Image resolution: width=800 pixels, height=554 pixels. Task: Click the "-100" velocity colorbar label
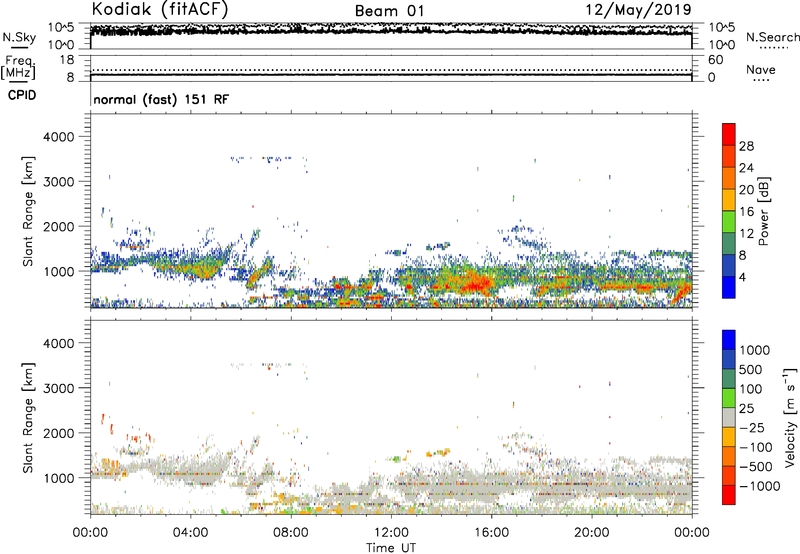pyautogui.click(x=756, y=447)
